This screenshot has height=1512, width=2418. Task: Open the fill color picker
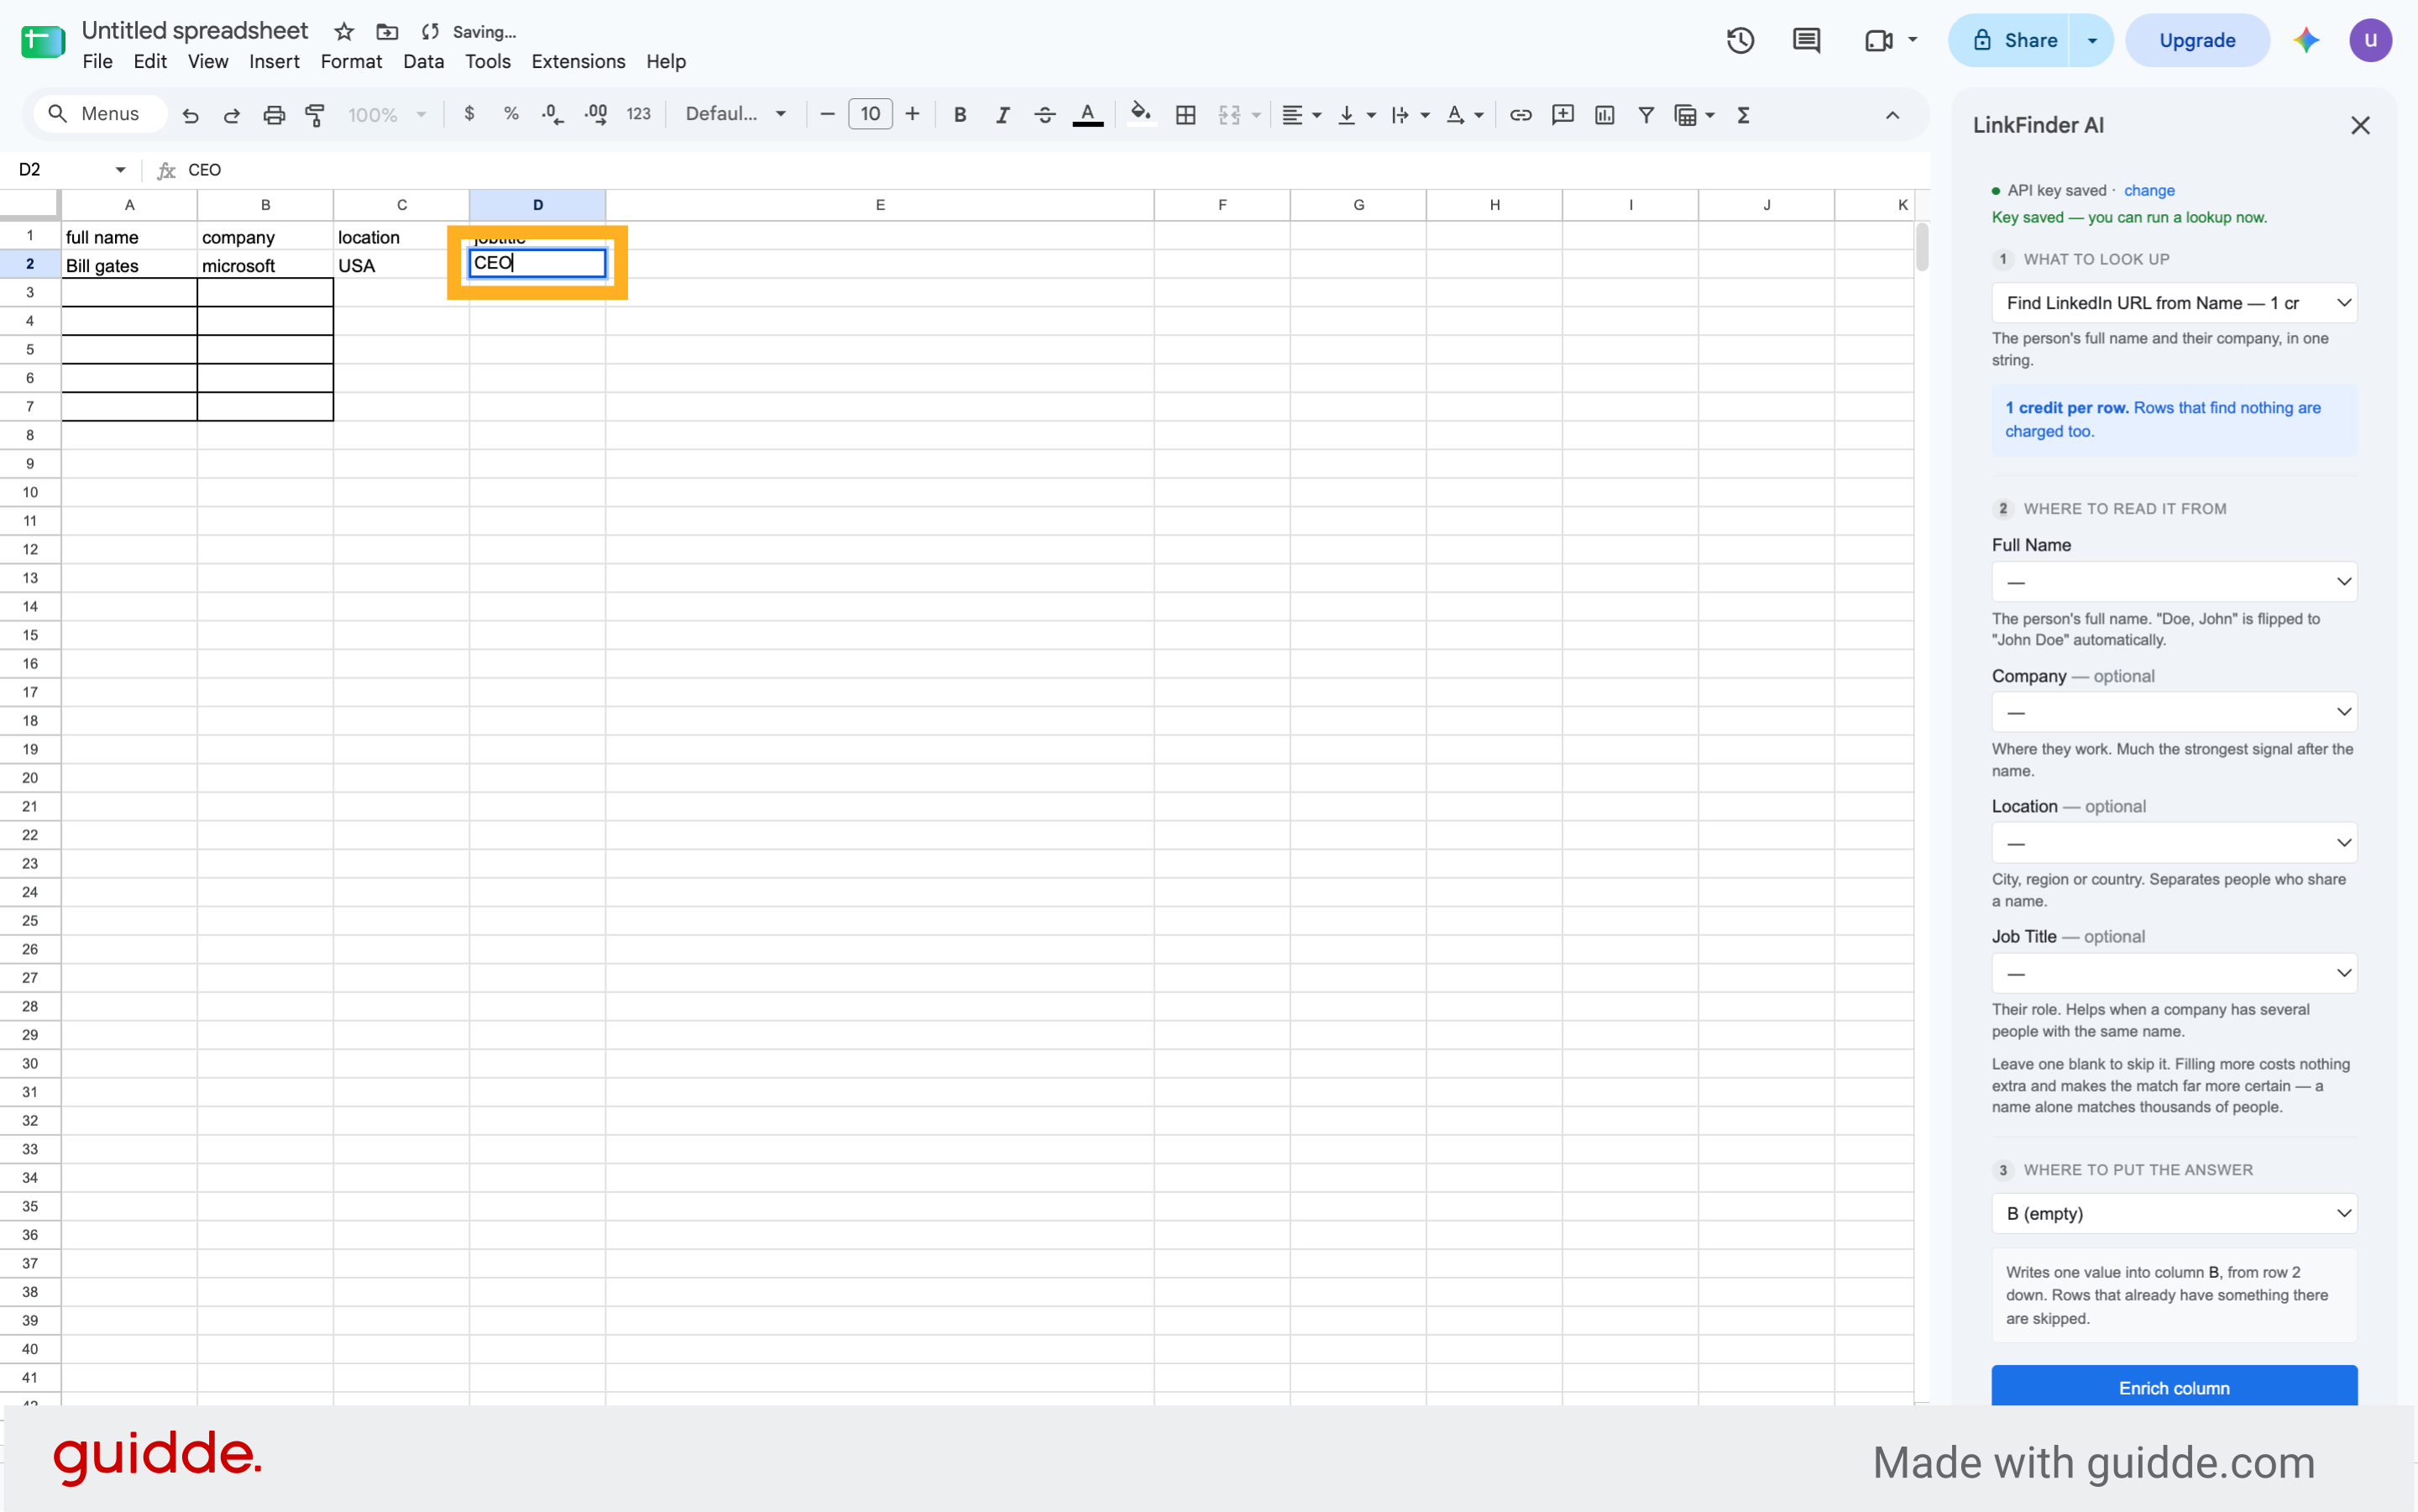pos(1141,115)
